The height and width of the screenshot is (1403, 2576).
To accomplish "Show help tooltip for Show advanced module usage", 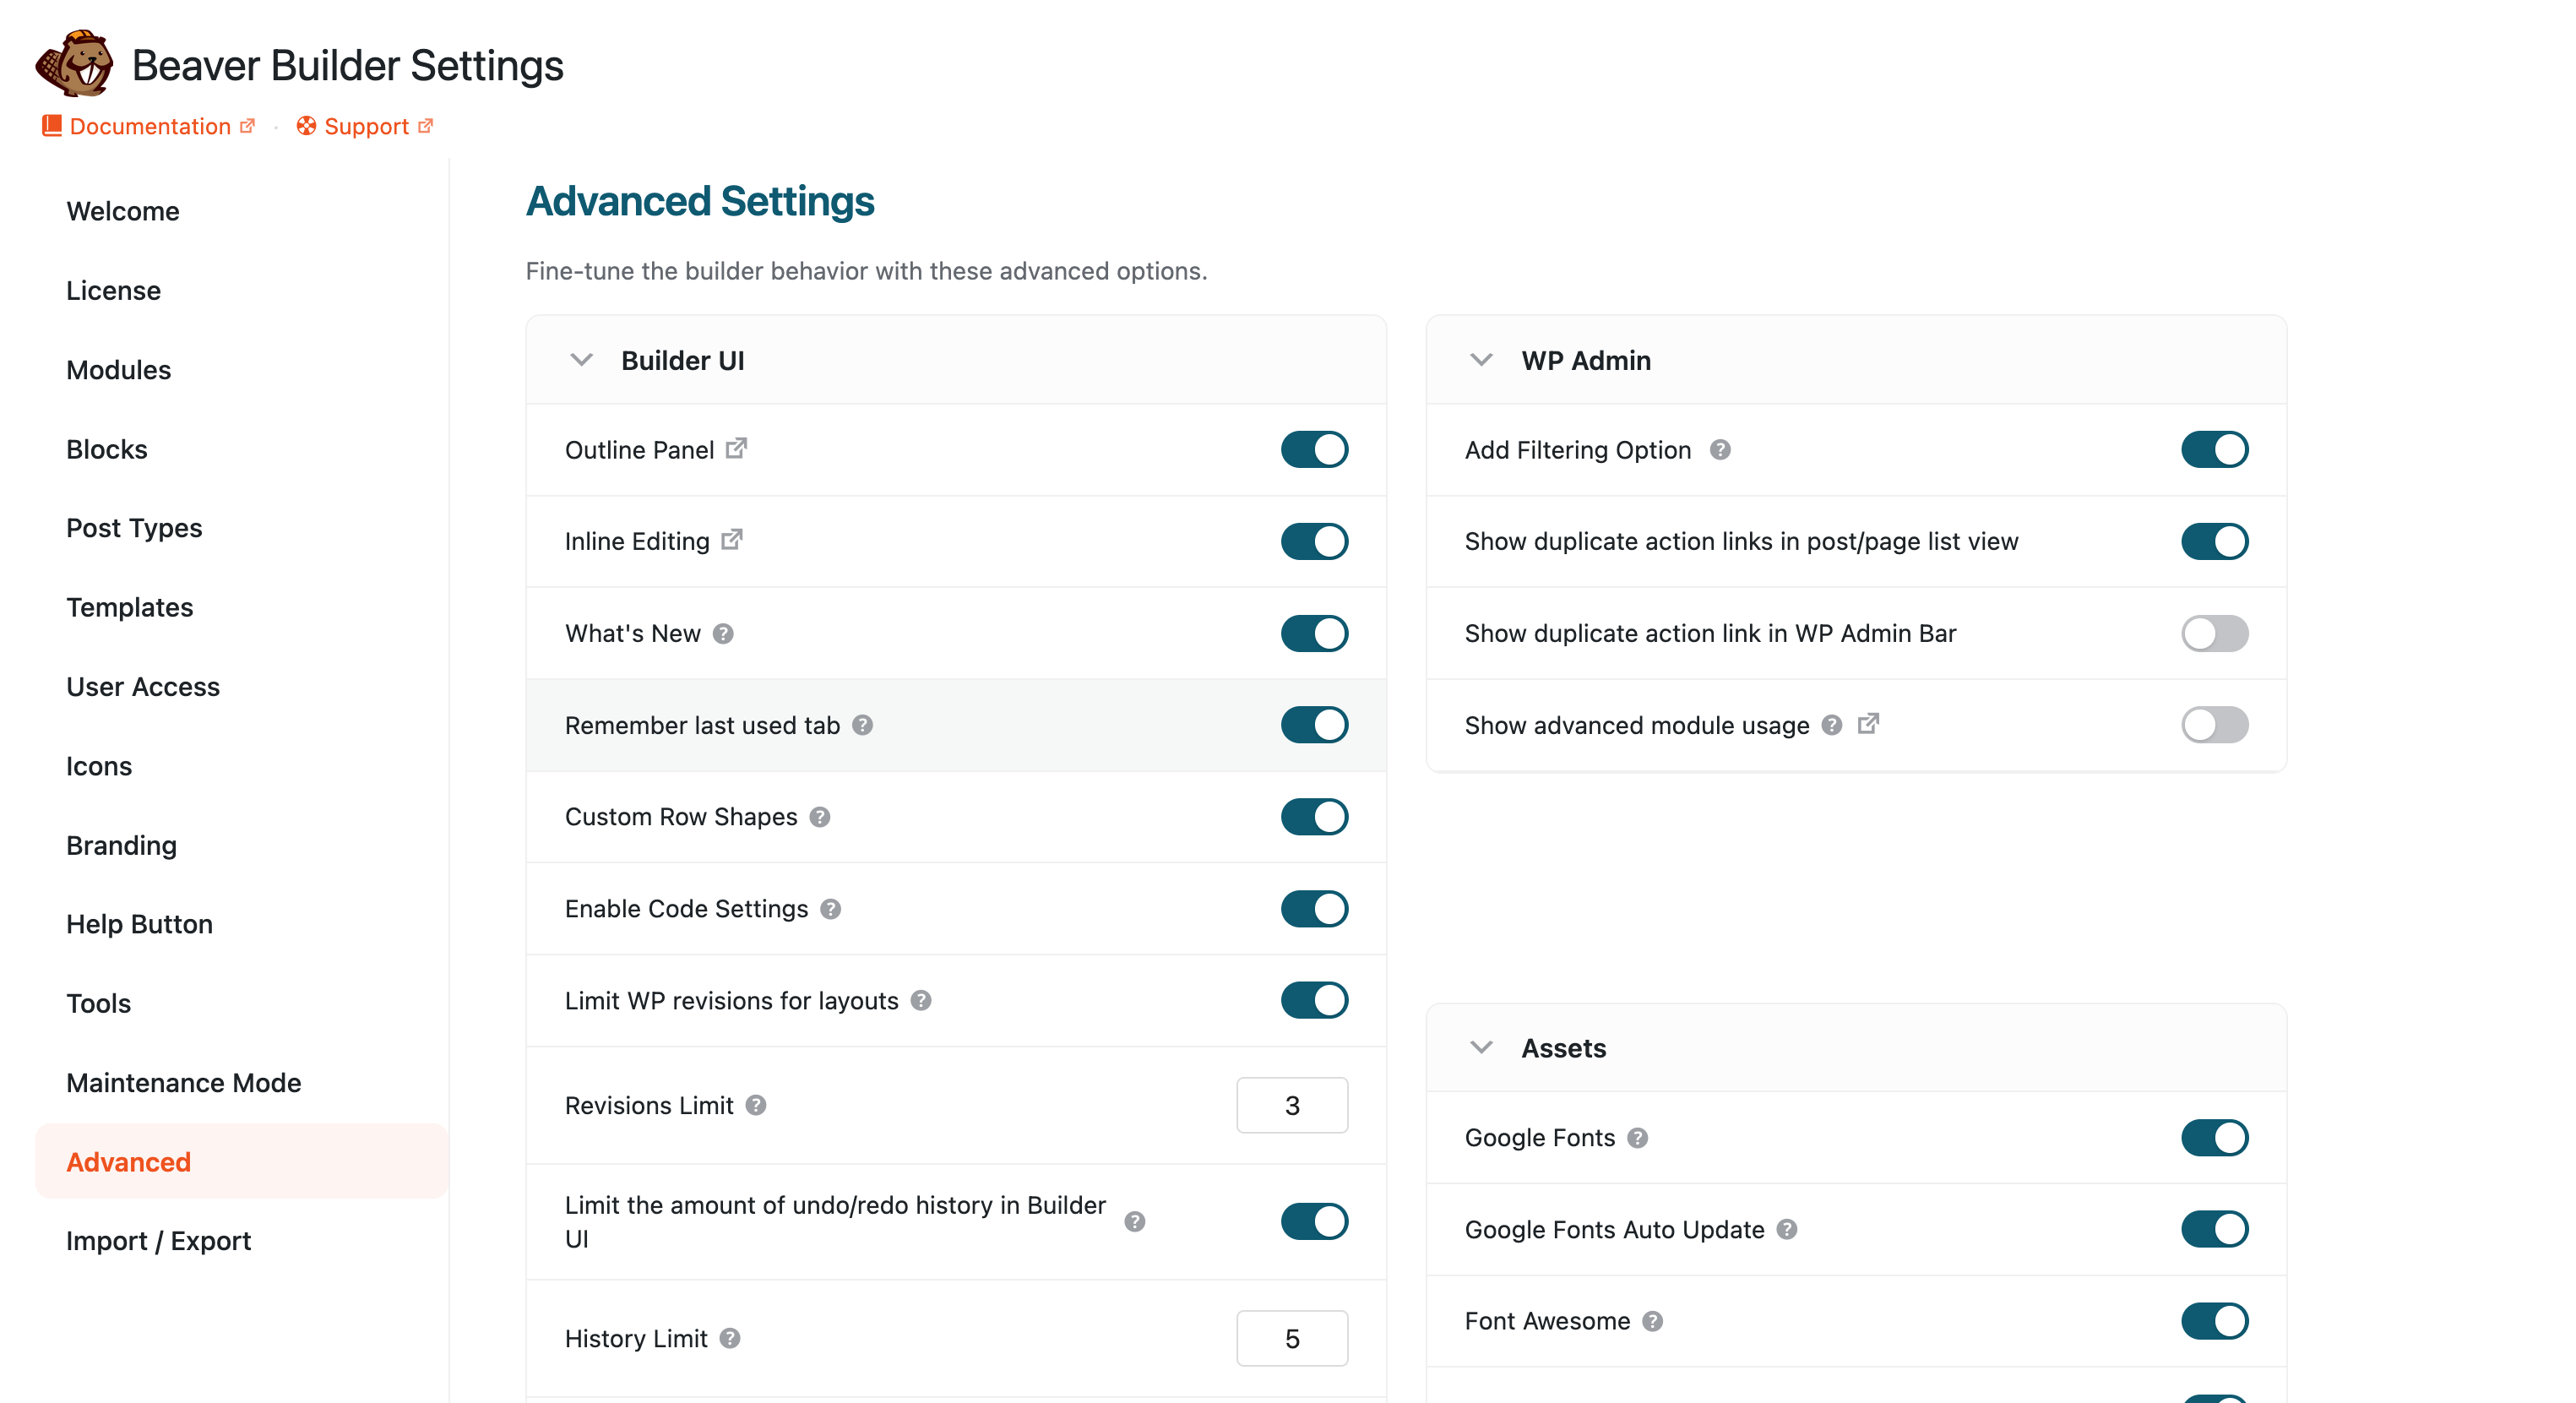I will coord(1832,725).
